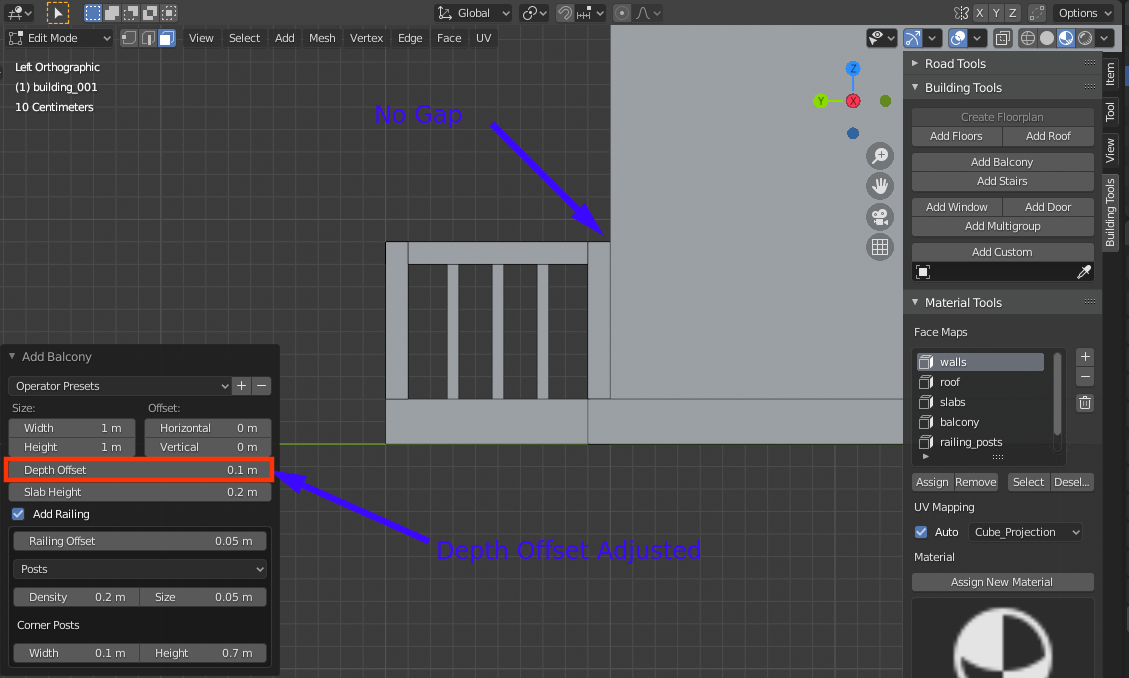This screenshot has height=678, width=1129.
Task: Click the blue Z axis on gizmo
Action: [853, 68]
